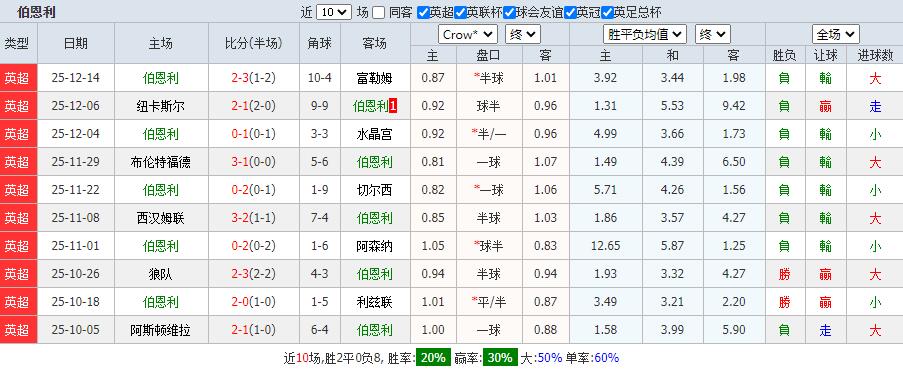Viewport: 903px width, 369px height.
Task: Click the blue 走 in the 纽卡斯尔 row
Action: pos(875,106)
